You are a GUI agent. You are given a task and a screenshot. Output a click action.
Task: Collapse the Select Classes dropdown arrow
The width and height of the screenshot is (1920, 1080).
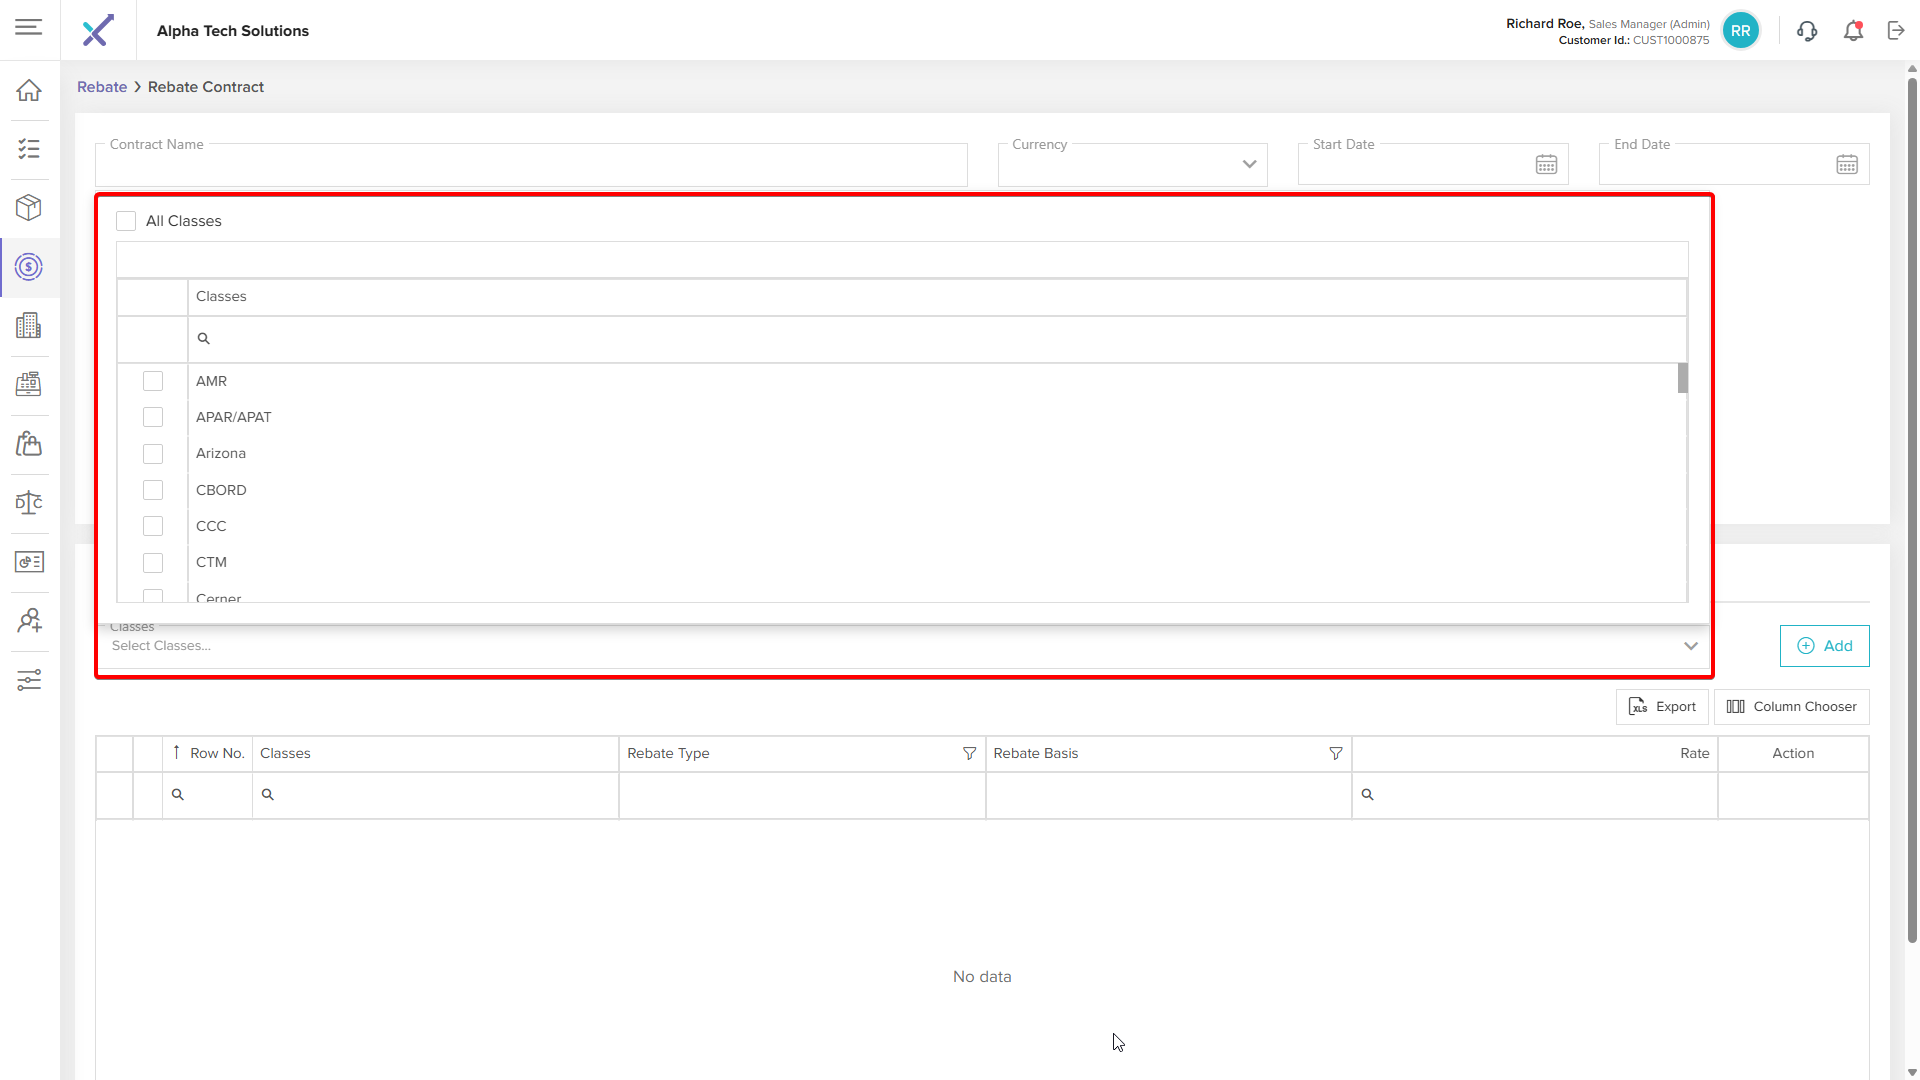1691,646
